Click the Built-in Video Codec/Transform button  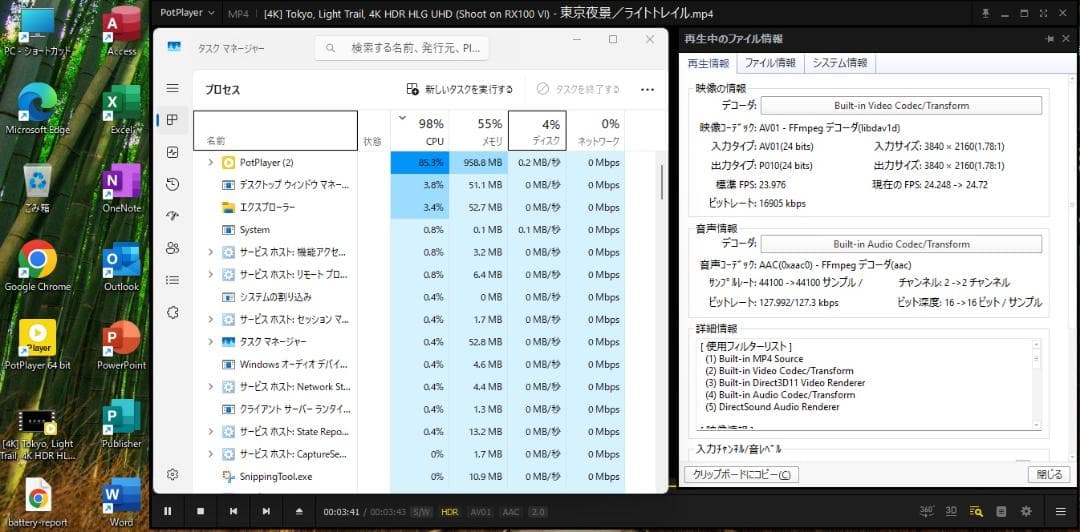click(x=901, y=105)
